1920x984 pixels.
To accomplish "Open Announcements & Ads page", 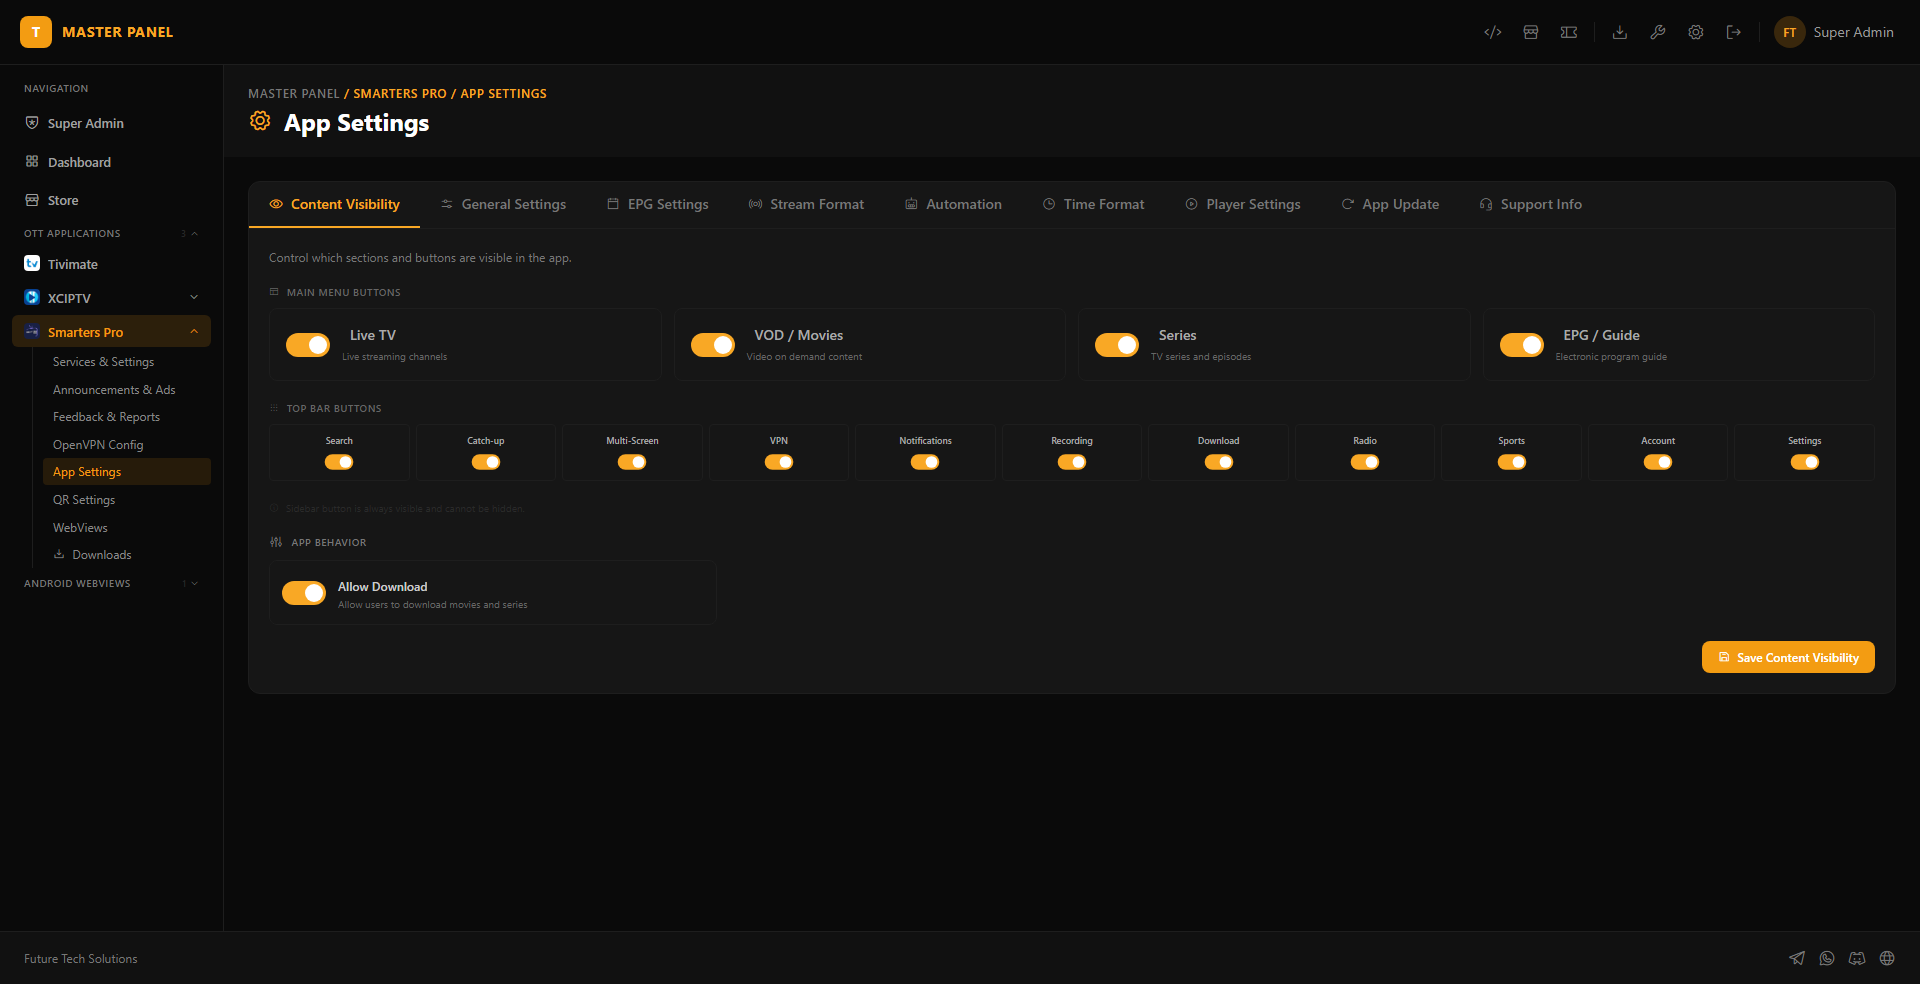I will coord(126,390).
